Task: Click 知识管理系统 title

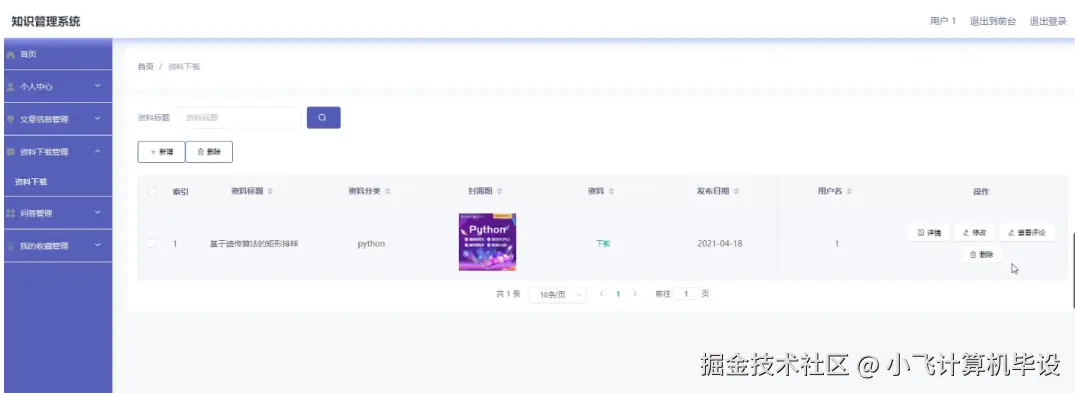Action: pos(46,21)
